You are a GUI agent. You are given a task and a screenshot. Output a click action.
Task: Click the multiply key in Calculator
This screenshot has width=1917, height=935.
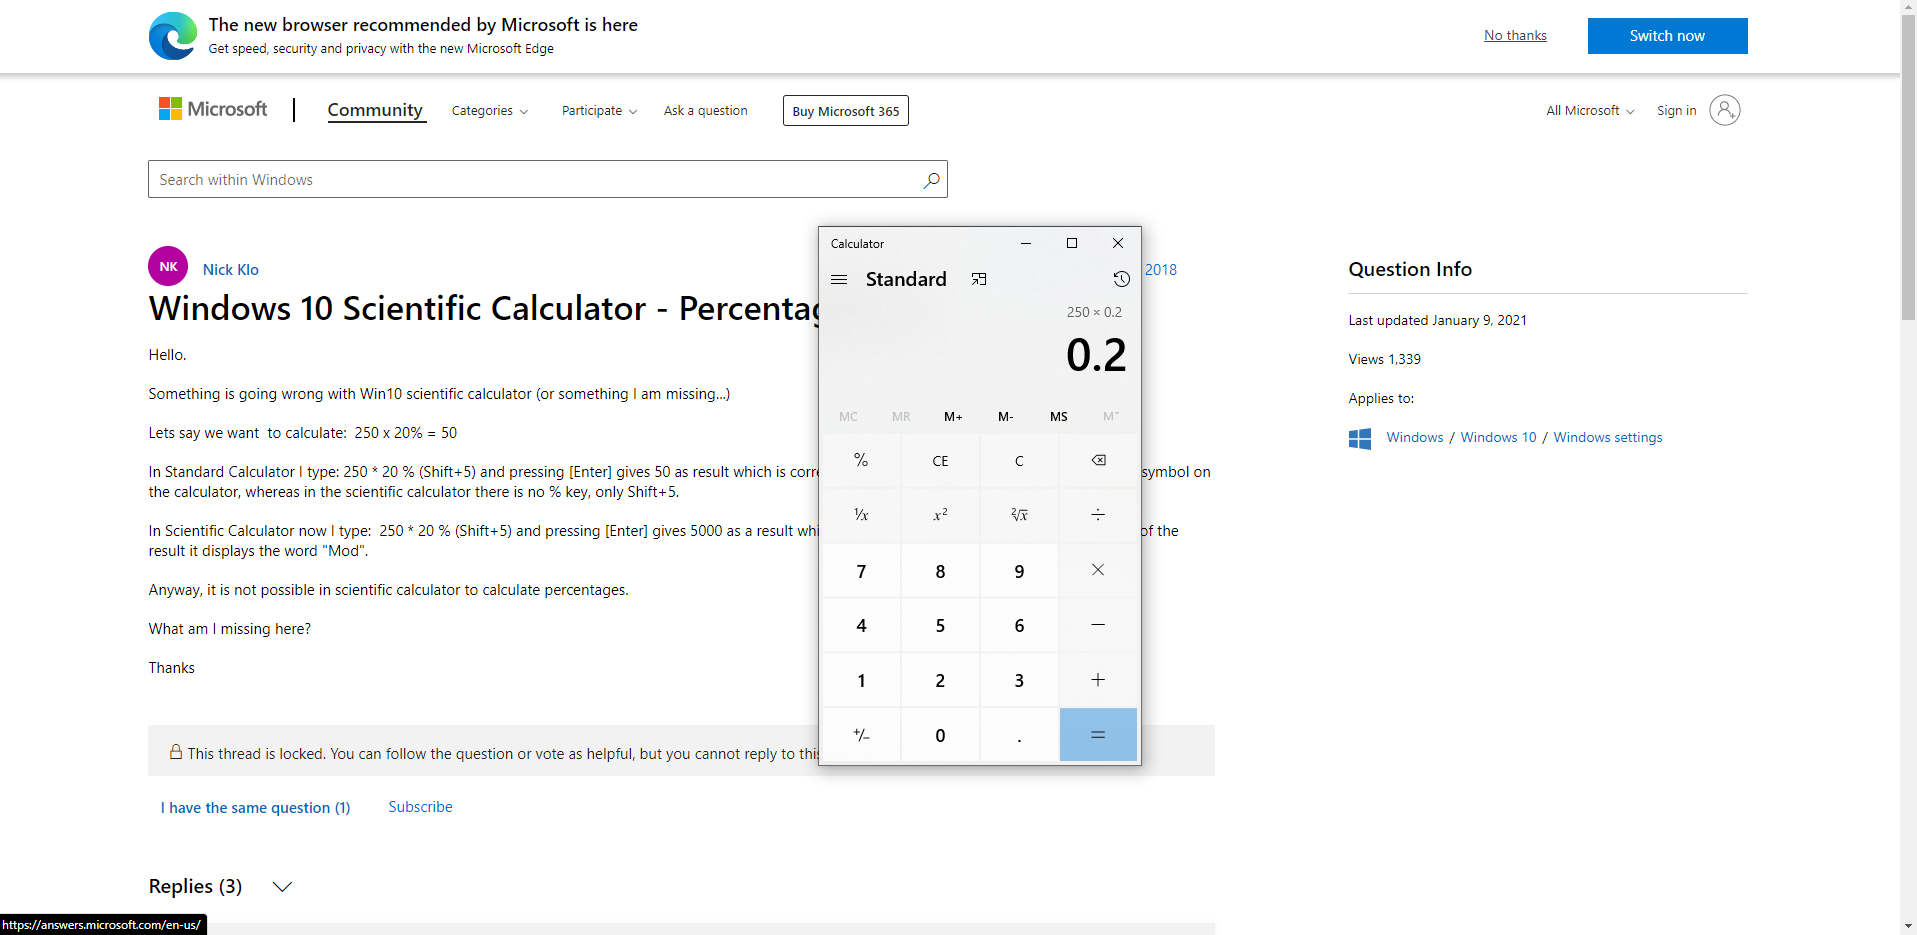(1098, 570)
